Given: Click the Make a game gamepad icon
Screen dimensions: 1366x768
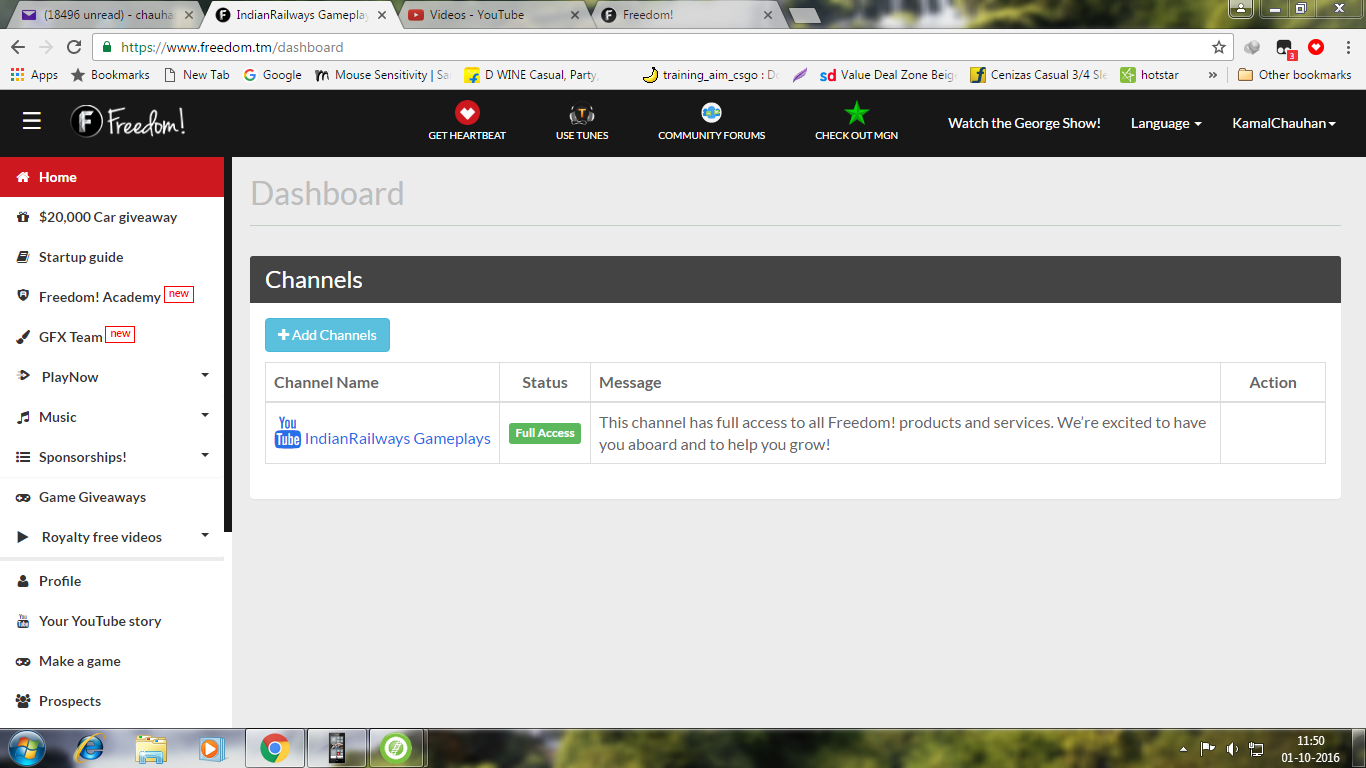Looking at the screenshot, I should click(23, 661).
